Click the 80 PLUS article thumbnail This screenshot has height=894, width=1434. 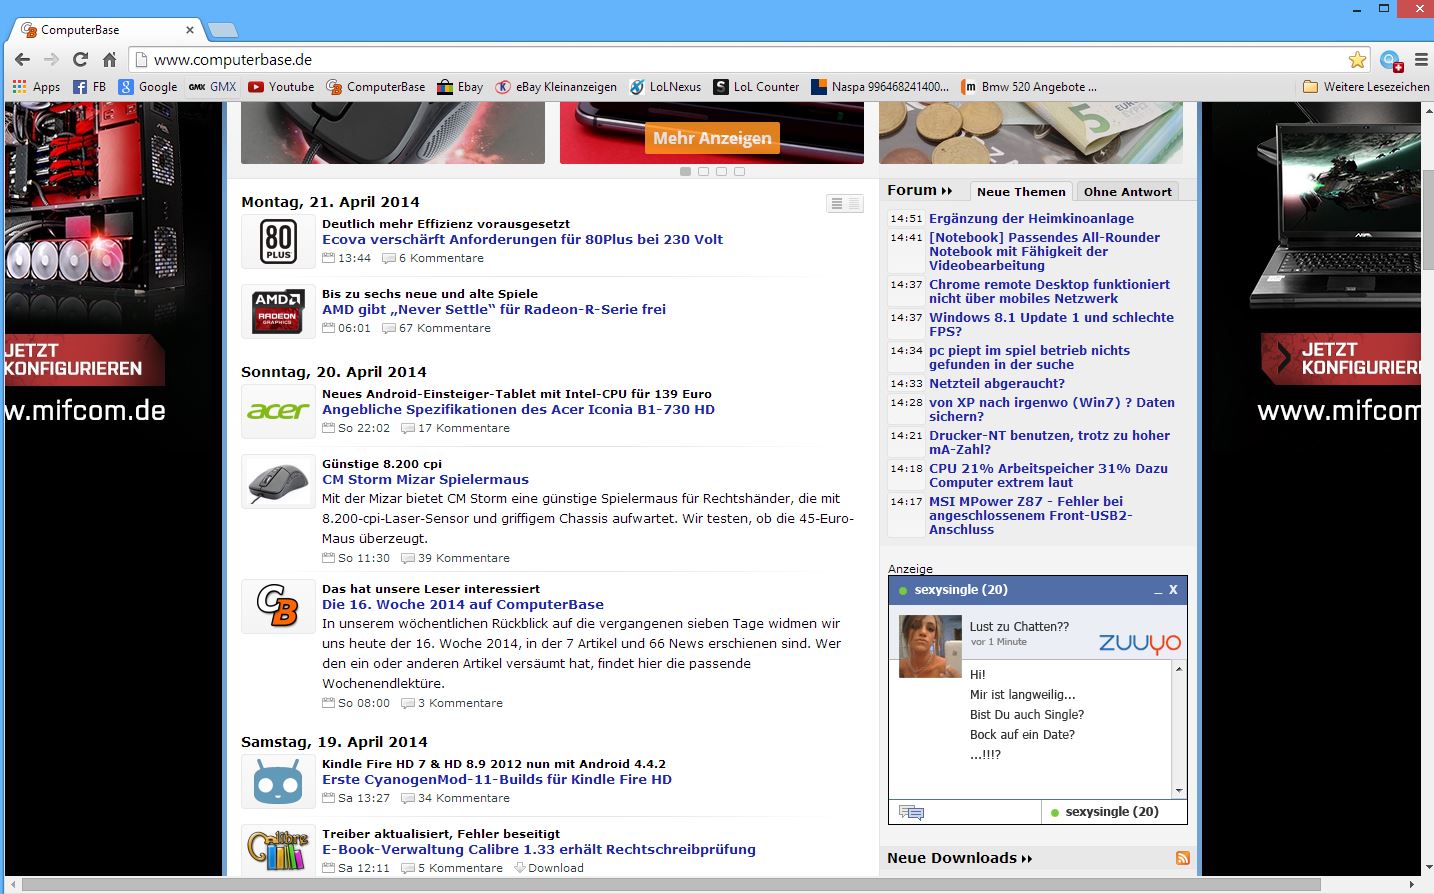pos(279,242)
